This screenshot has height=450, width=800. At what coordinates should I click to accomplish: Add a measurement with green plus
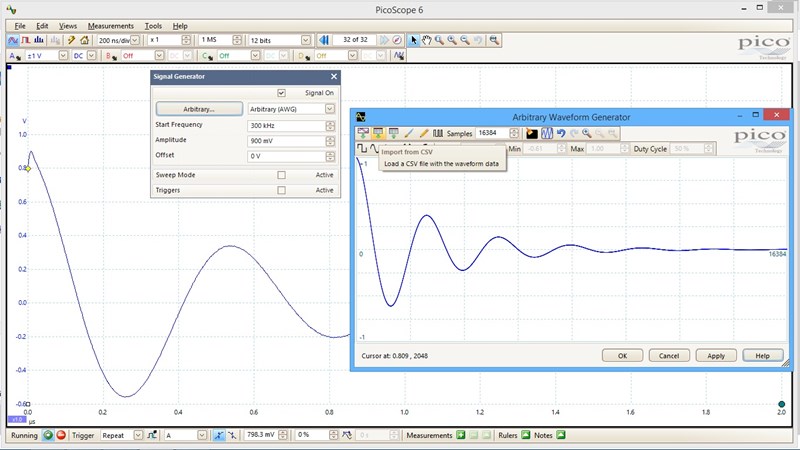(x=461, y=435)
